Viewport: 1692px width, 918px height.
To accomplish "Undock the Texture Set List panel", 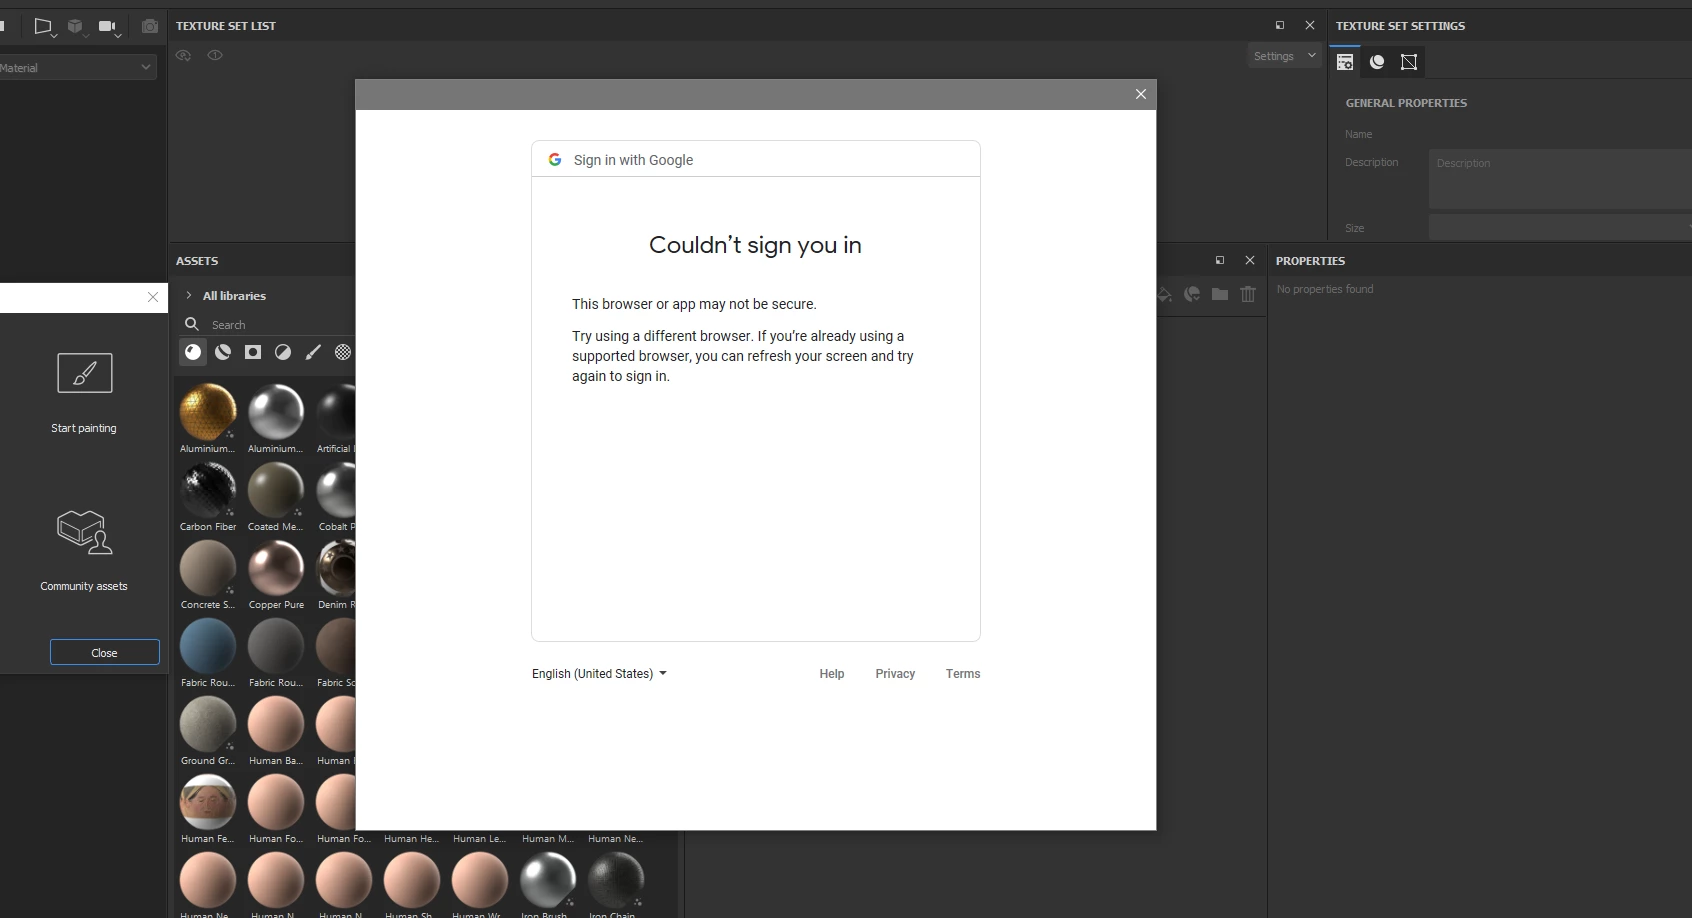I will [x=1280, y=25].
